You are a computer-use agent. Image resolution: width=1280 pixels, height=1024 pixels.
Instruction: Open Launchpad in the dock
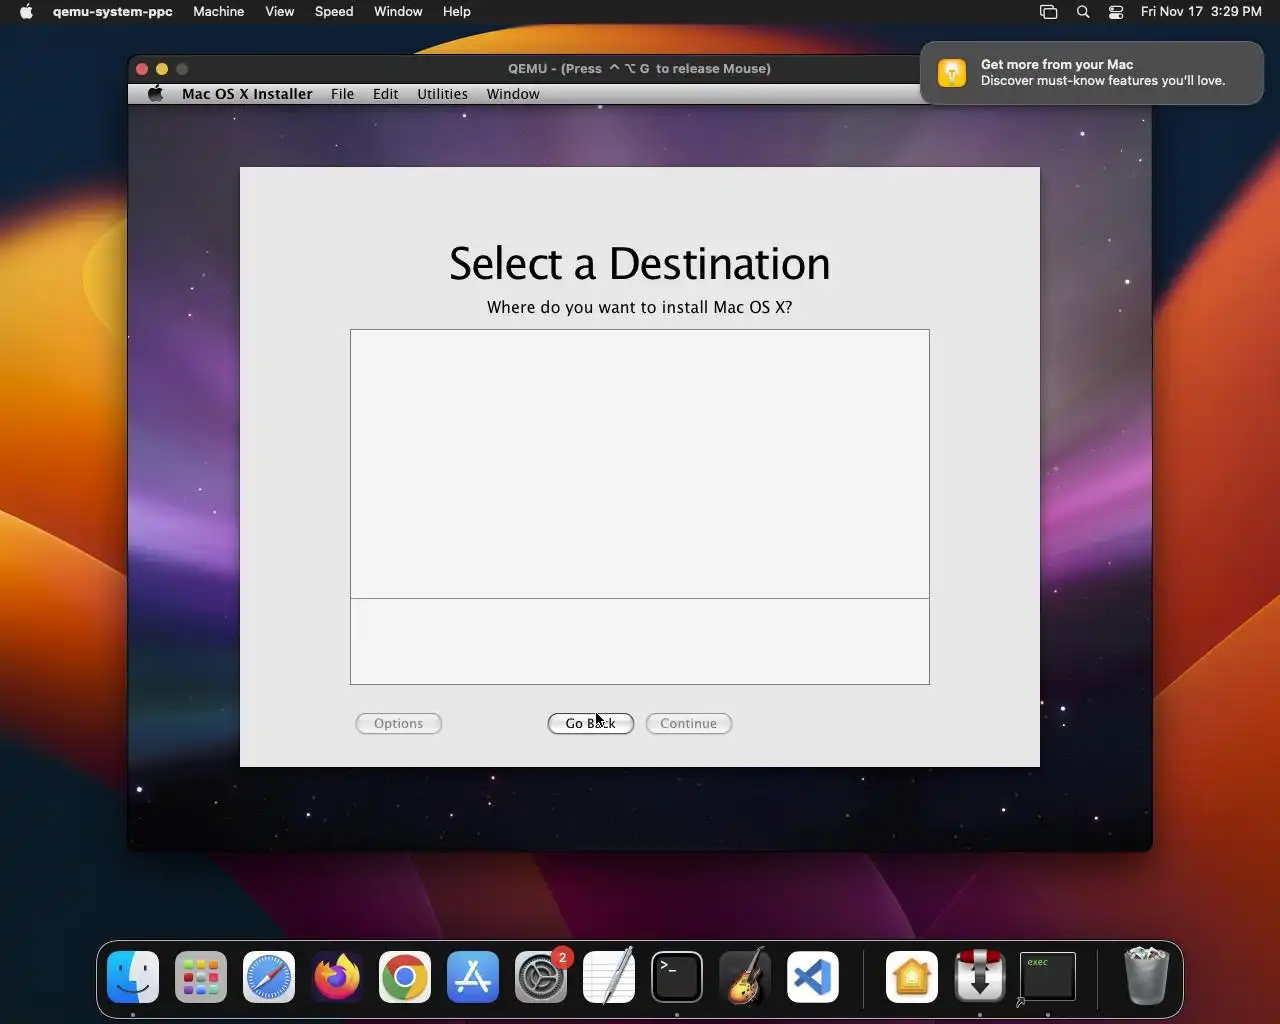[201, 977]
